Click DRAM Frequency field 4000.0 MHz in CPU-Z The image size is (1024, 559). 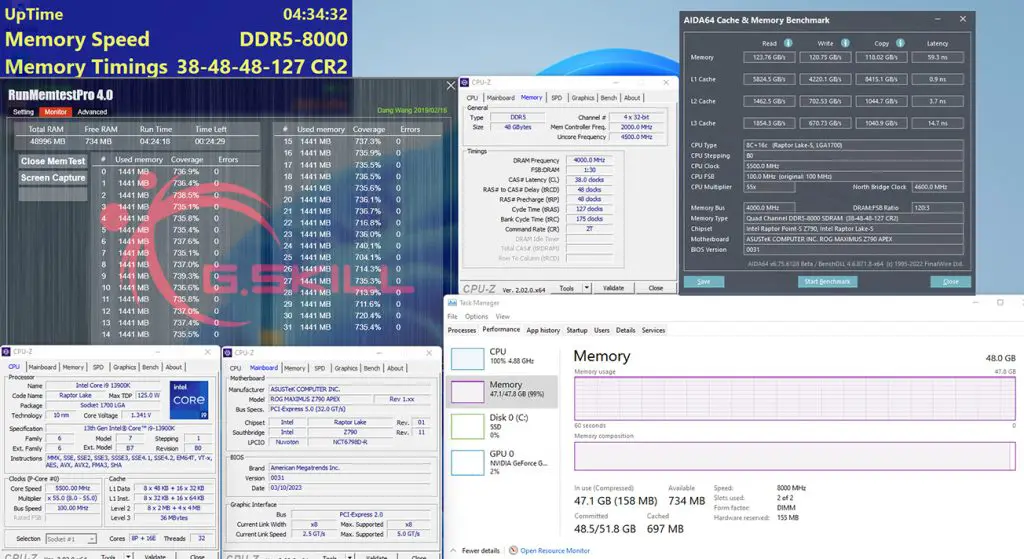(x=589, y=160)
